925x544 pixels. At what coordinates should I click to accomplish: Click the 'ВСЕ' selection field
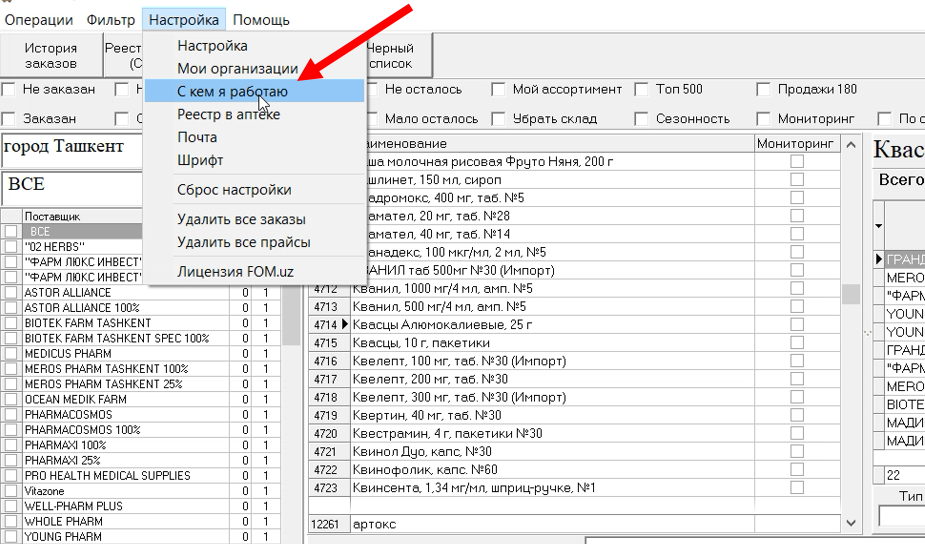pos(72,188)
